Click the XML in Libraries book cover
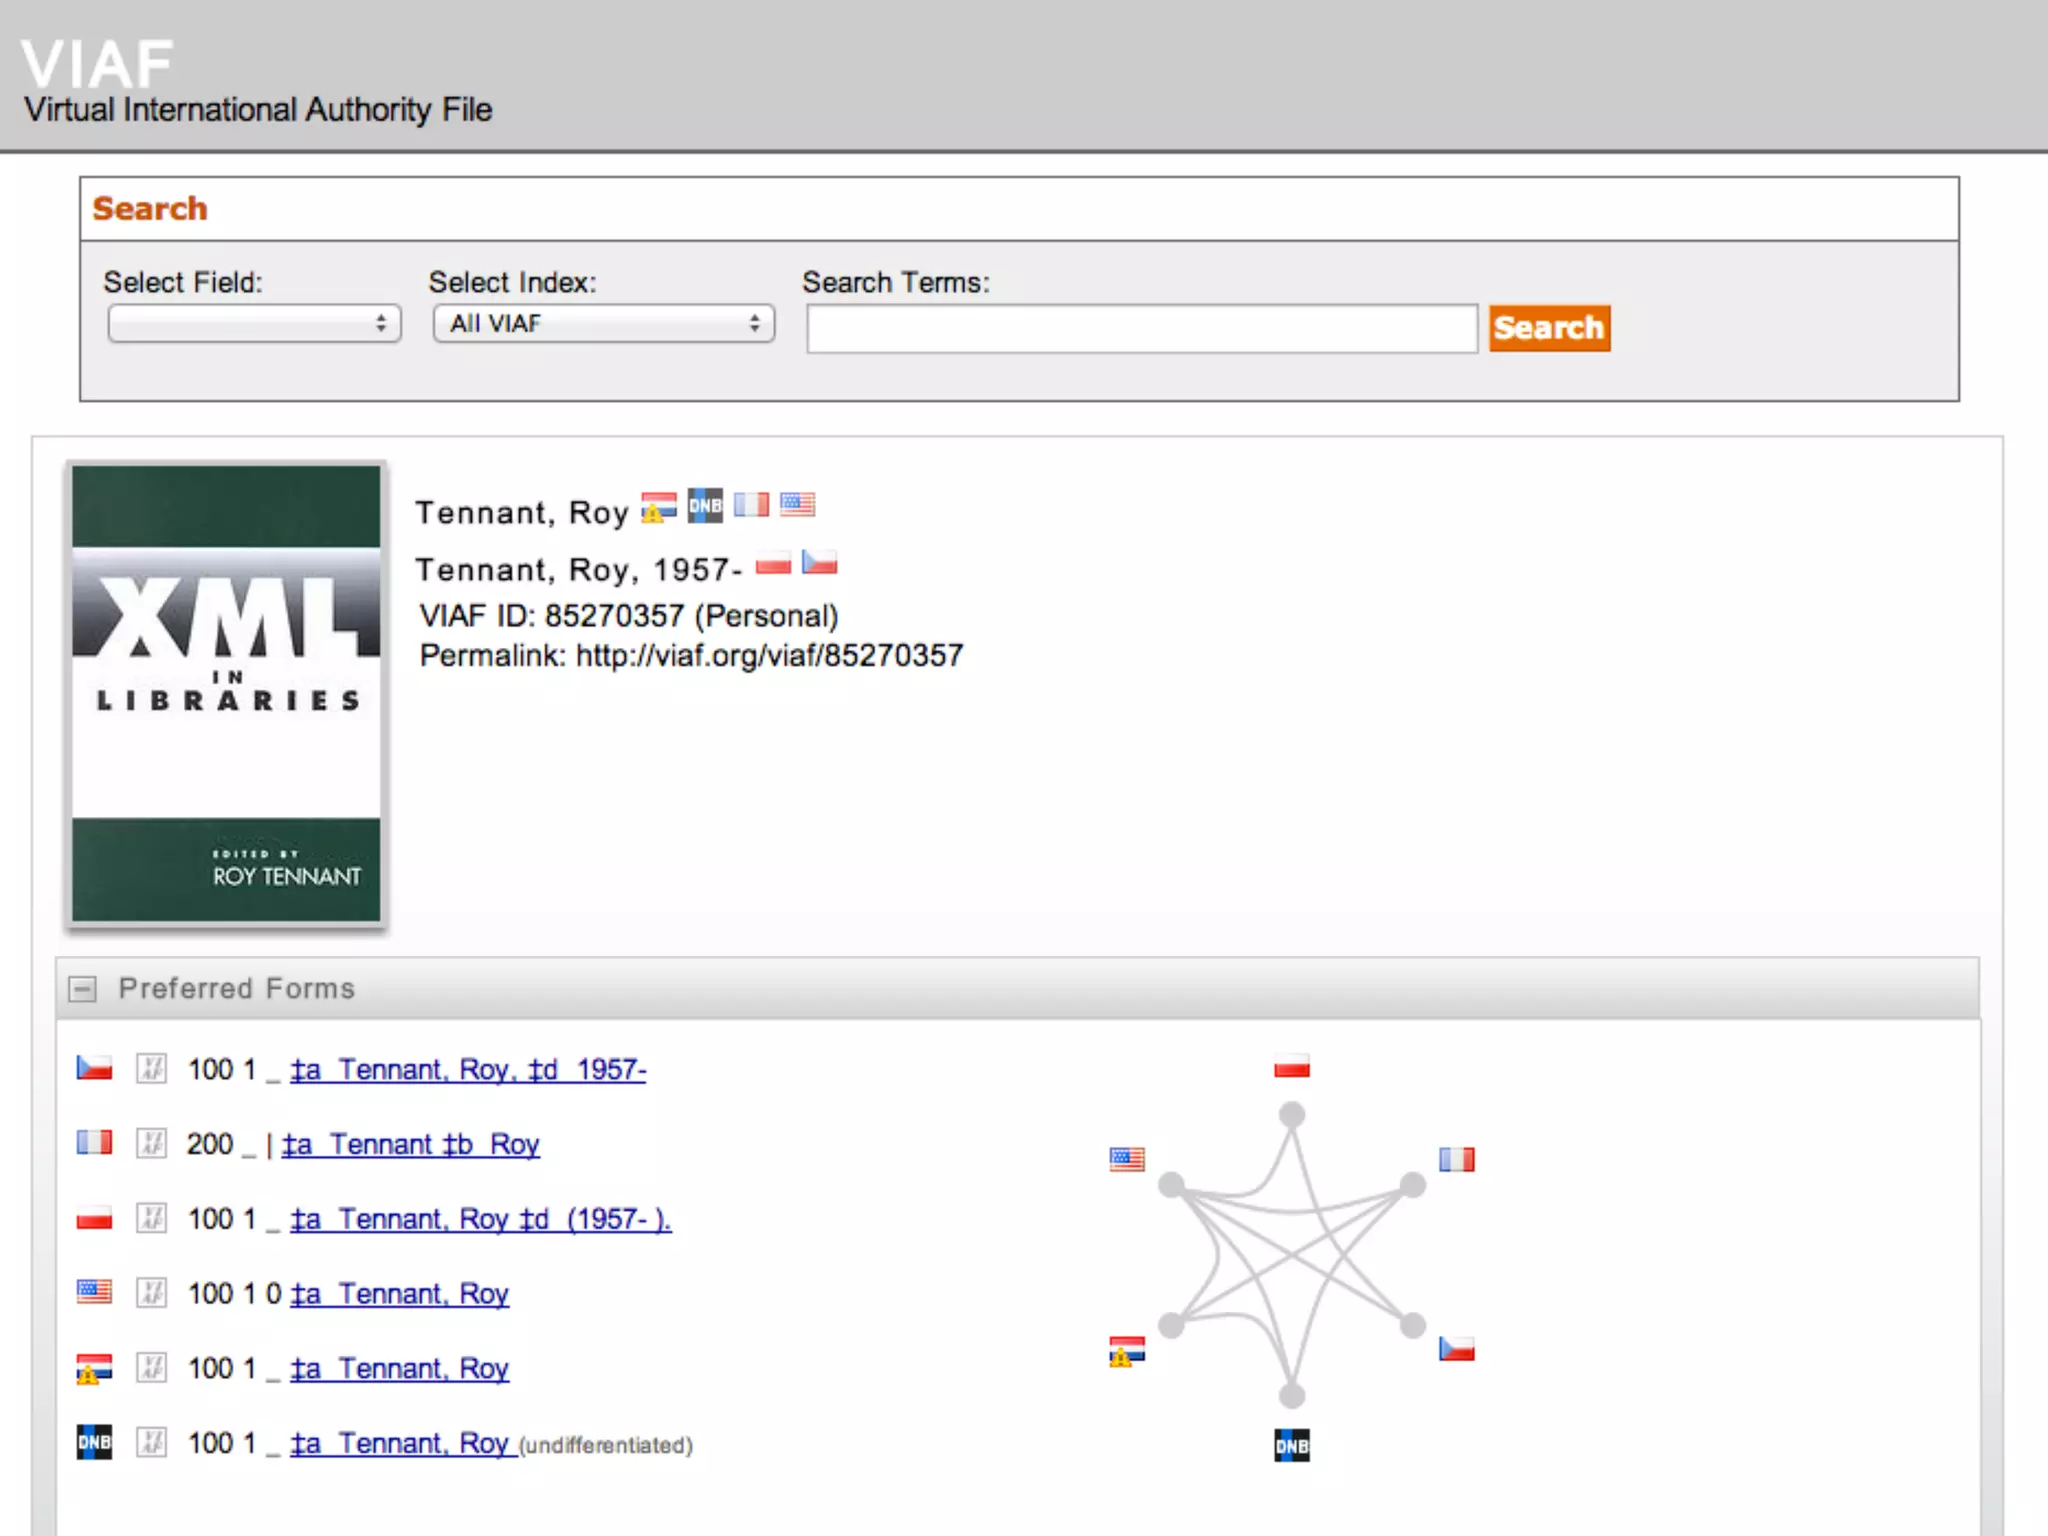 226,693
